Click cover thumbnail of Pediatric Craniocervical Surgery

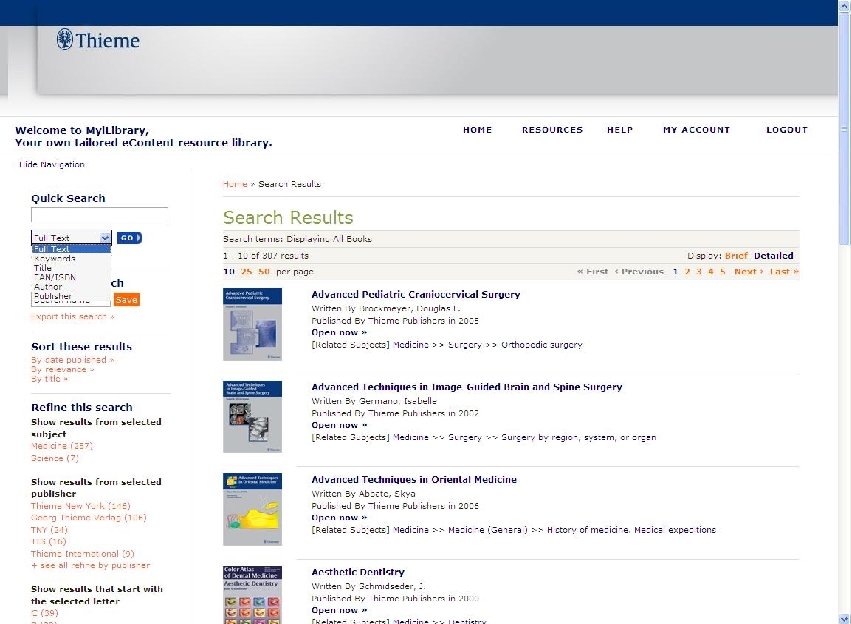pos(252,324)
